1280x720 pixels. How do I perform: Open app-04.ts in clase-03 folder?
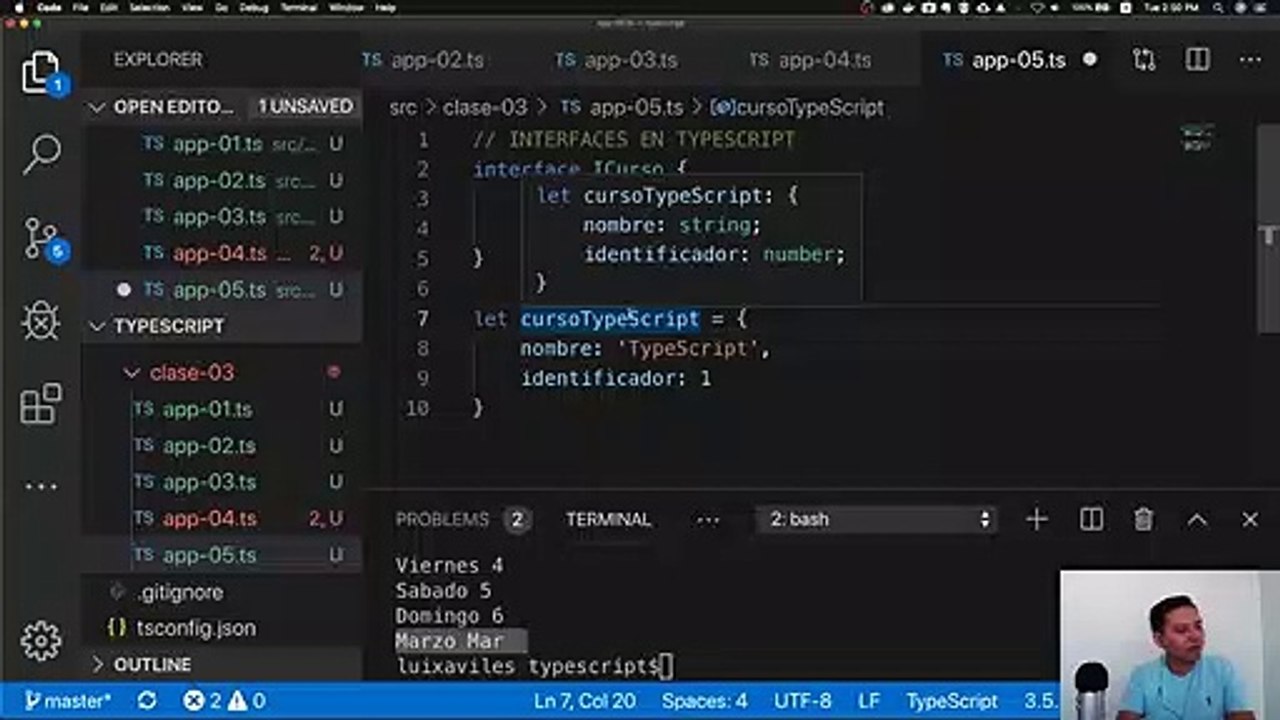(222, 518)
